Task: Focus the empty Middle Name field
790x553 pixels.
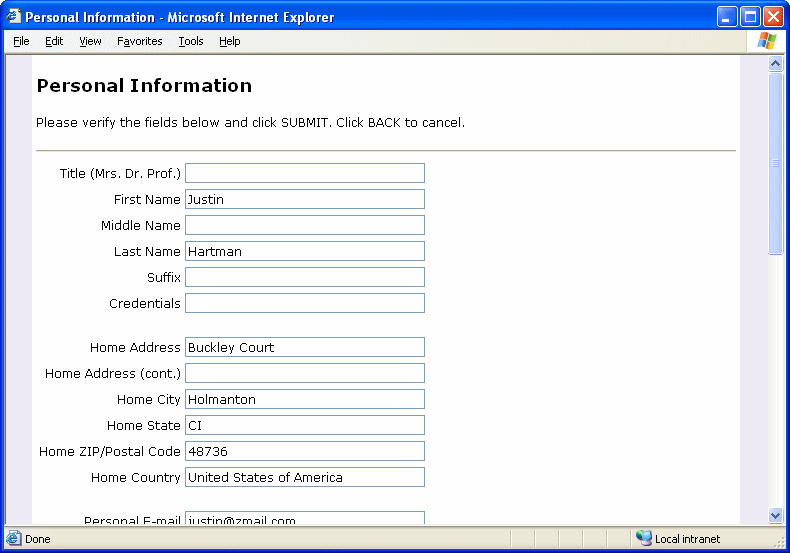Action: pos(304,225)
